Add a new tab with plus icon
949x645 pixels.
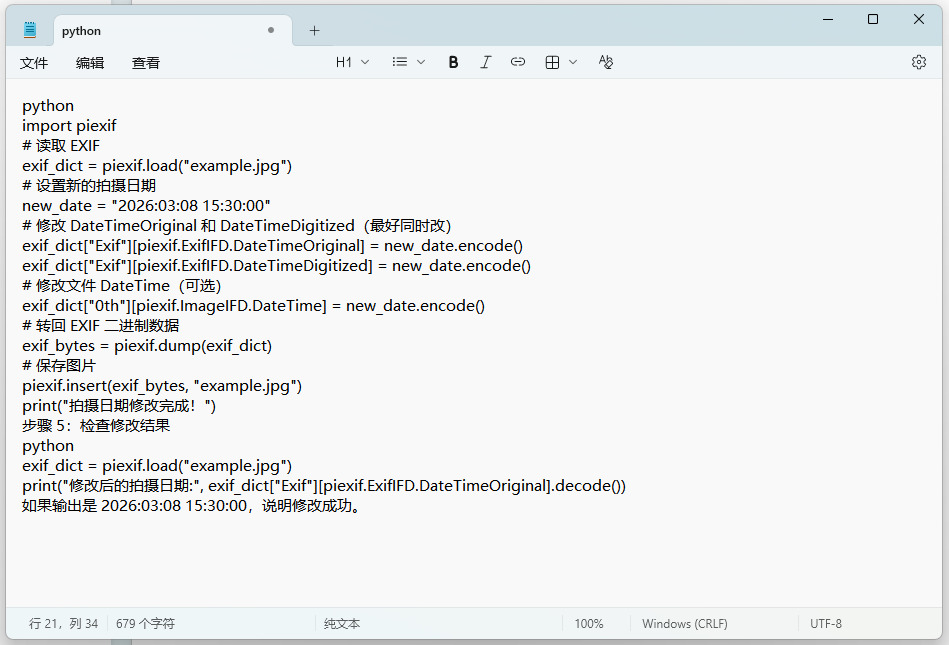314,31
